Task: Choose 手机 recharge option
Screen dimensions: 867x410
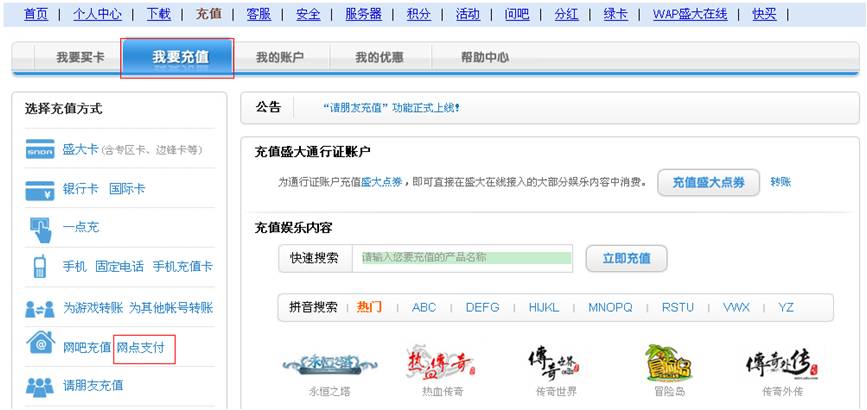Action: click(x=75, y=267)
